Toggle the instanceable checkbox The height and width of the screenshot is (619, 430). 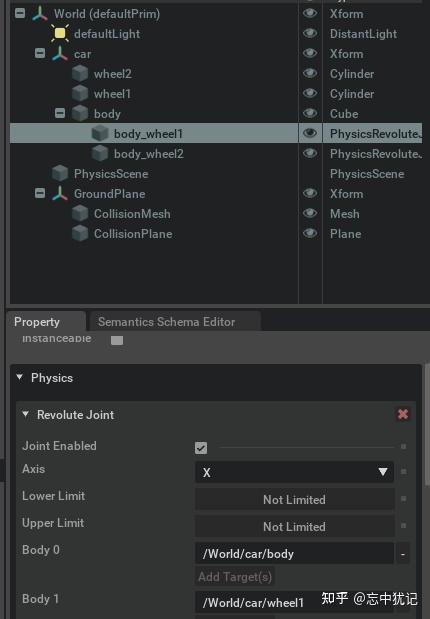117,340
